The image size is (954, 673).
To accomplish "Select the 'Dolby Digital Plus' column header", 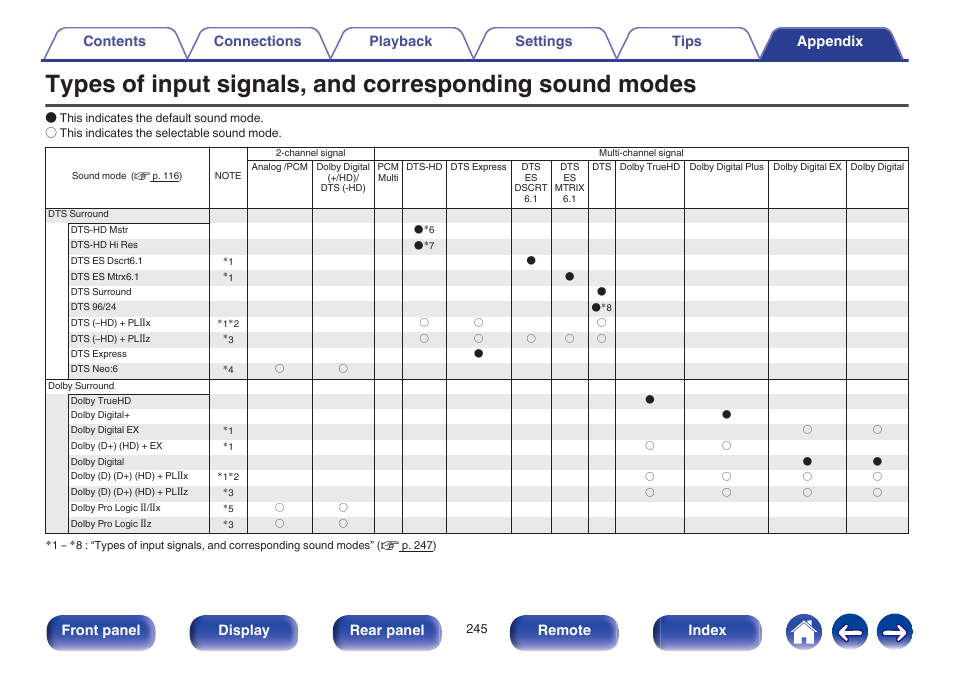I will (x=726, y=167).
